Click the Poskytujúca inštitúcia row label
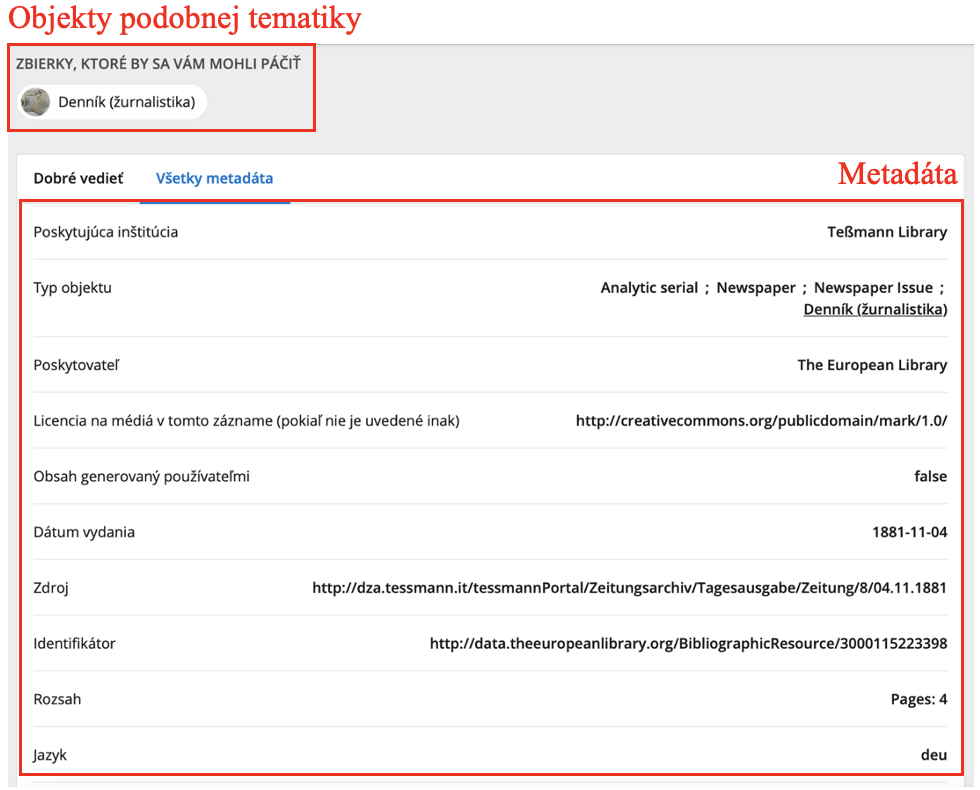 pos(106,232)
